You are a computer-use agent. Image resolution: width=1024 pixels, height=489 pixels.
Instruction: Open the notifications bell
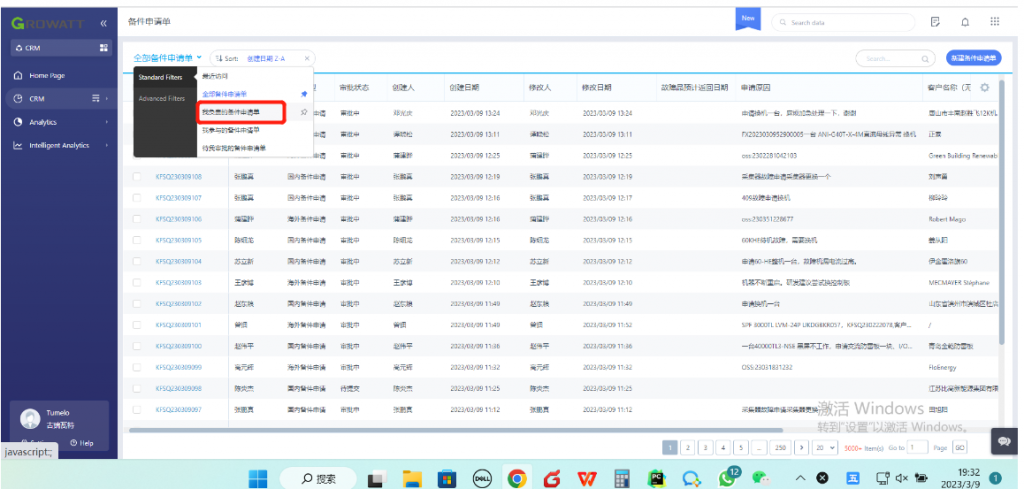click(965, 22)
